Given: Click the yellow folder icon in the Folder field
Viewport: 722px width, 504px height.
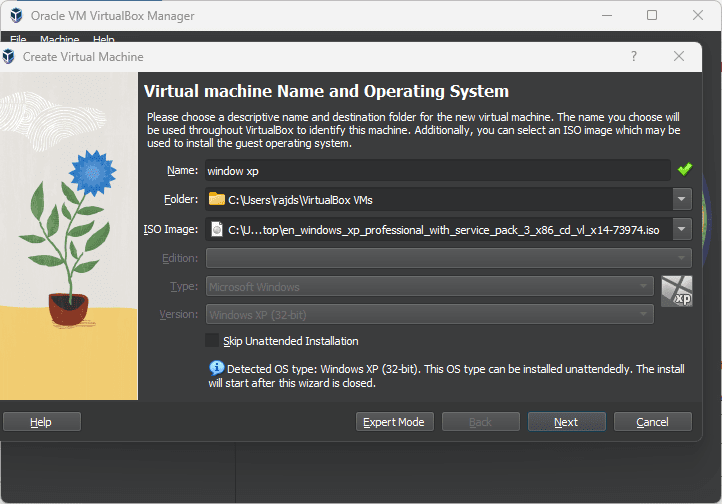Looking at the screenshot, I should (x=217, y=199).
